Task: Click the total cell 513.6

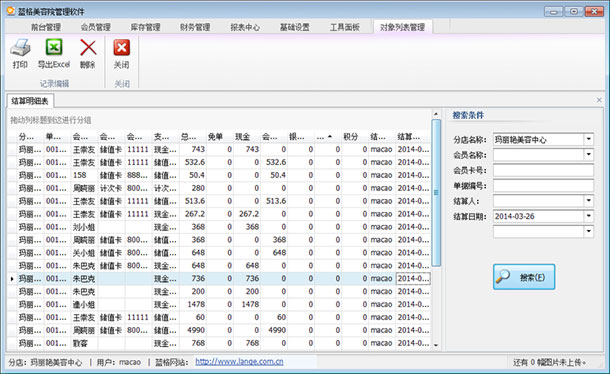Action: (193, 201)
